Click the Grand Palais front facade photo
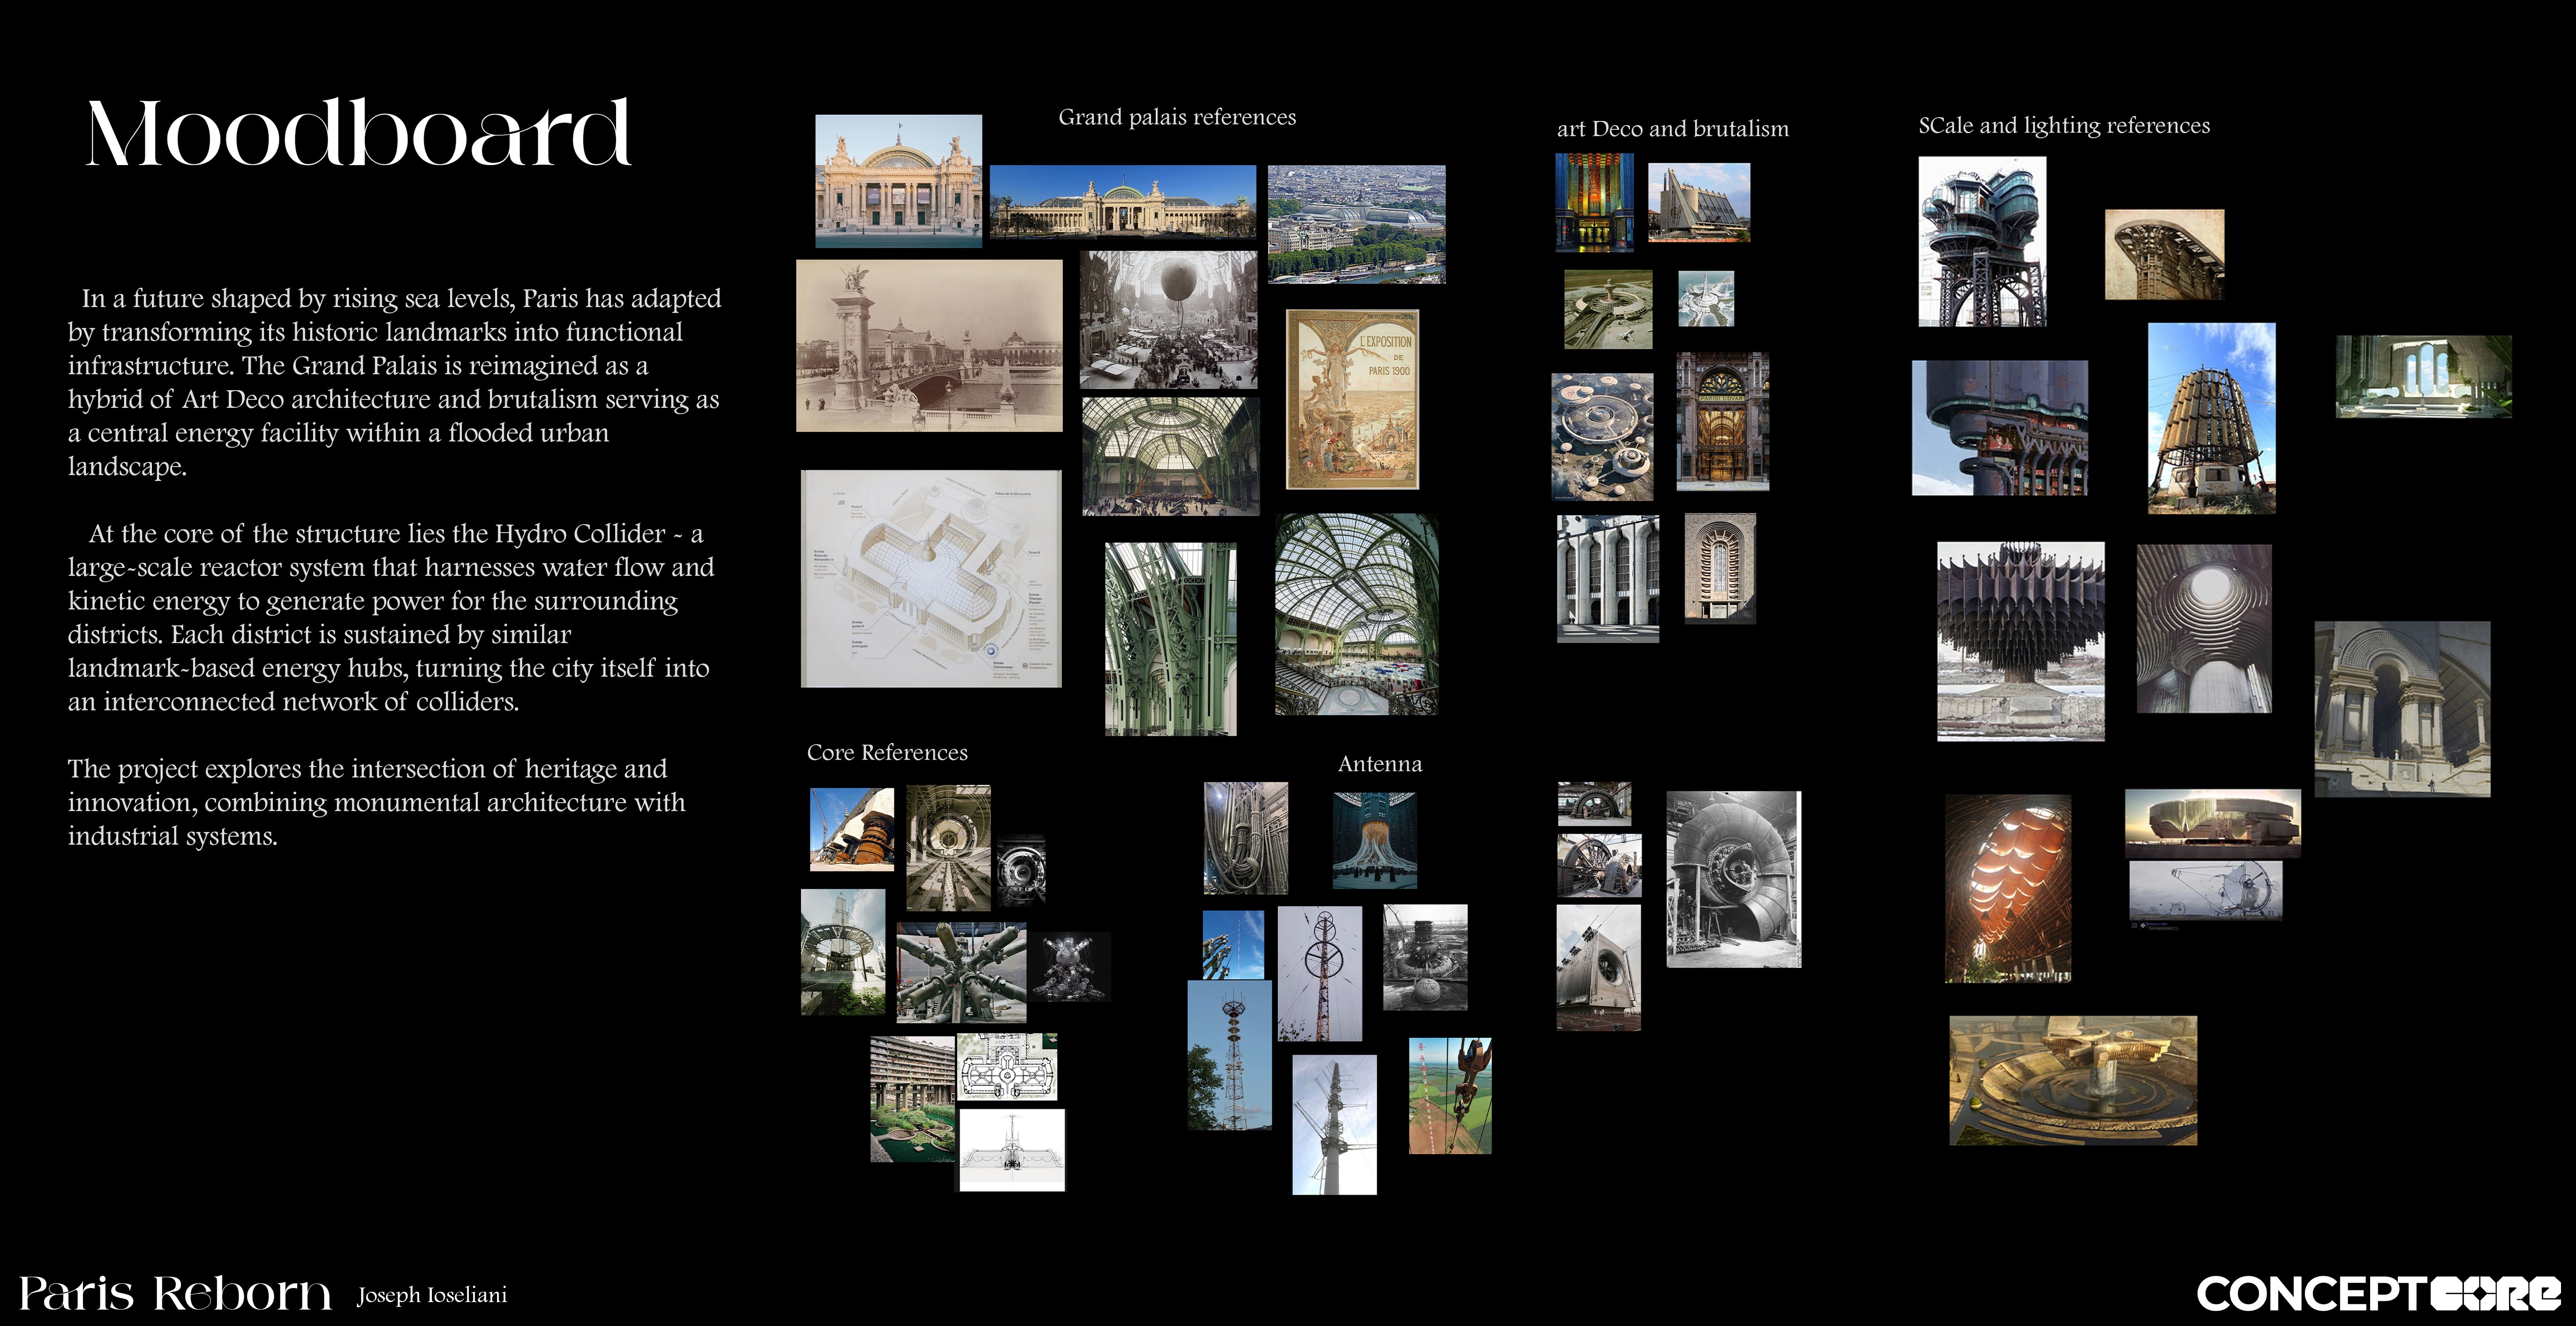This screenshot has width=2576, height=1326. [x=898, y=180]
